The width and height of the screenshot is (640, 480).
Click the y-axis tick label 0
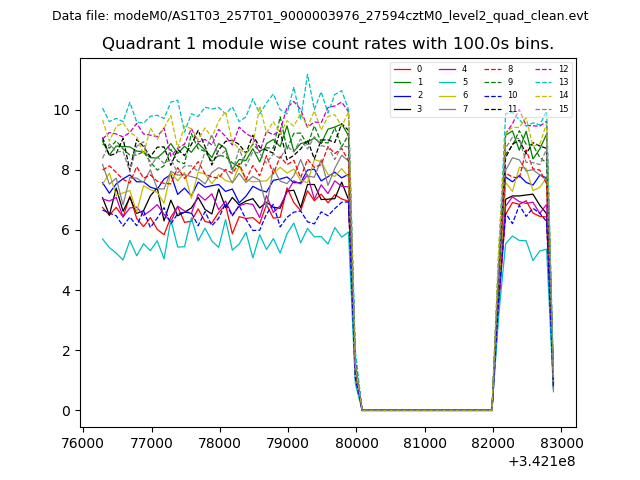click(66, 411)
